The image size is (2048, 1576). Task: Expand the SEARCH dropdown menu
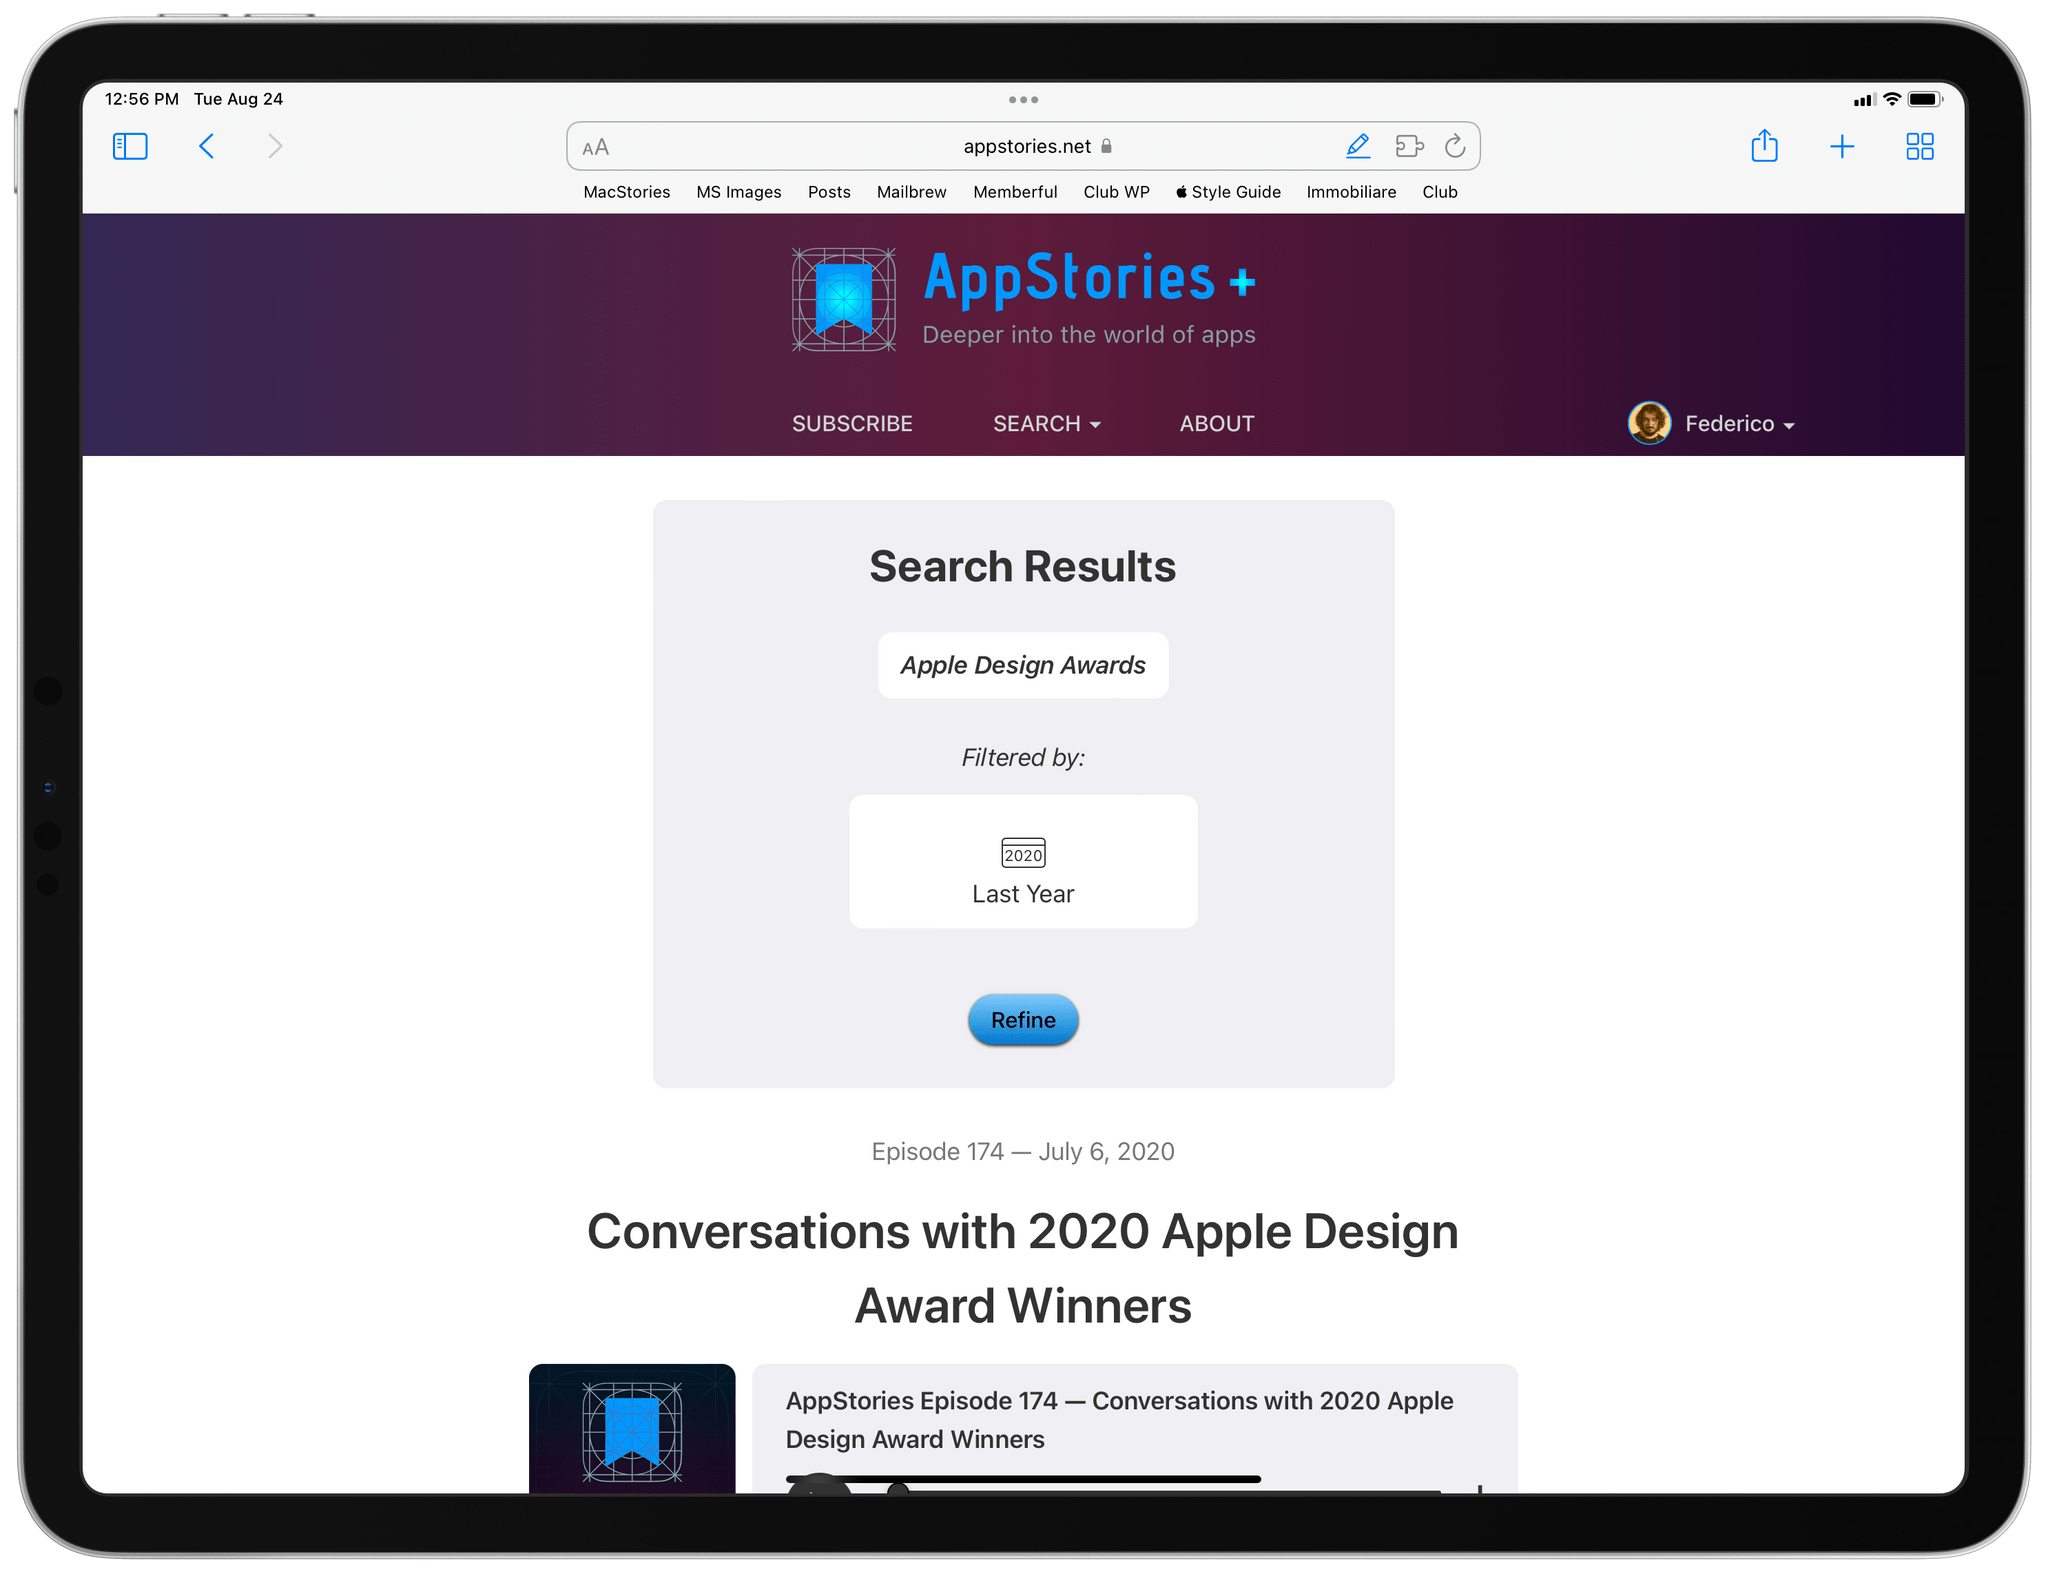(x=1046, y=424)
